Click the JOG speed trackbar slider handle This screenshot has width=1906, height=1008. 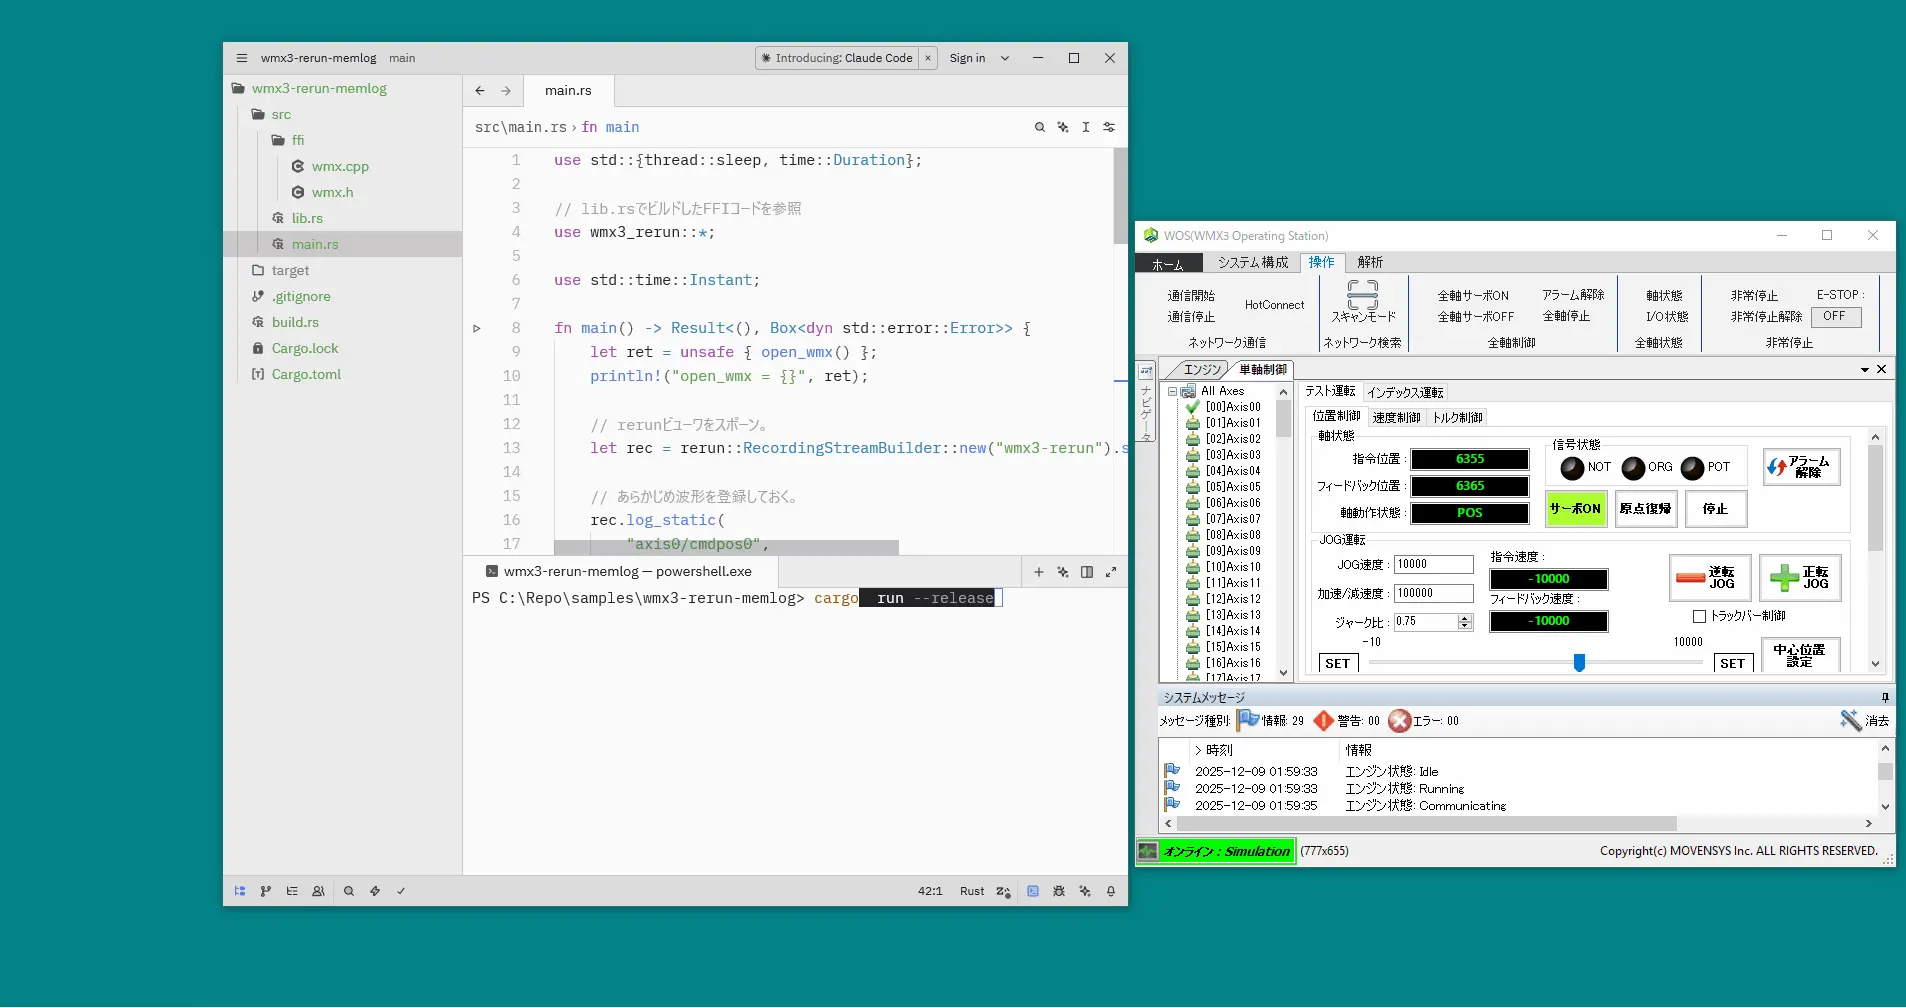coord(1579,662)
